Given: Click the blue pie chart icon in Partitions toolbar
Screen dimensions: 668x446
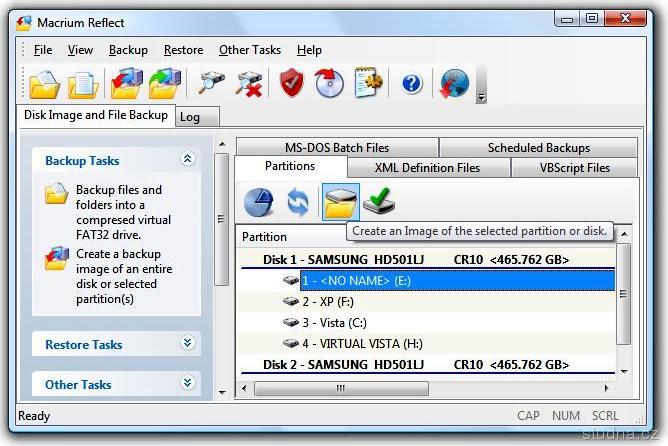Looking at the screenshot, I should point(259,202).
